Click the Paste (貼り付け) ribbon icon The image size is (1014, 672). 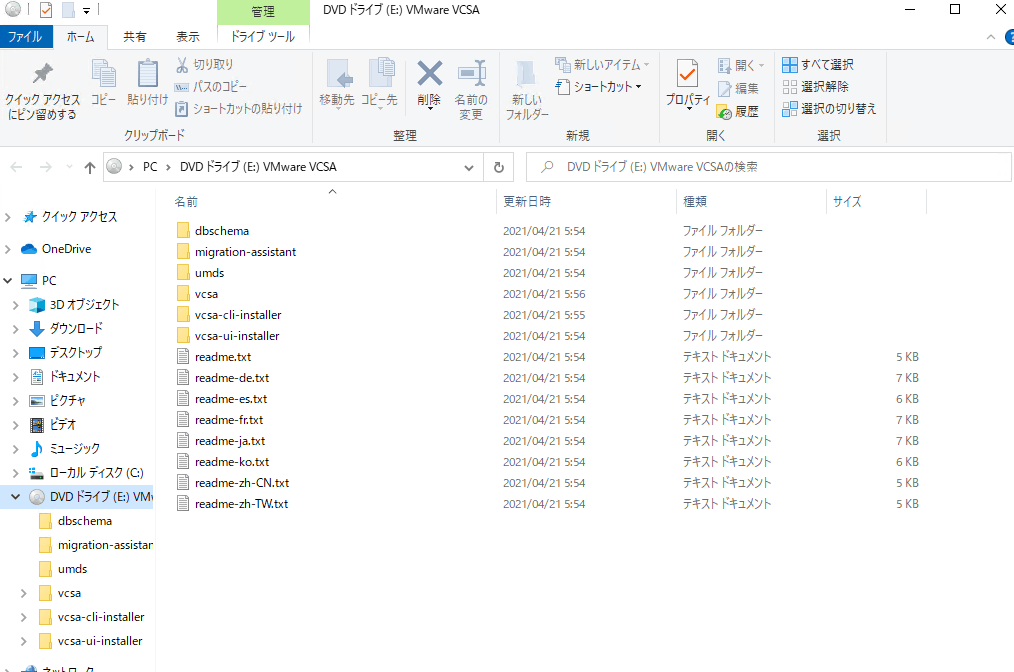(147, 73)
